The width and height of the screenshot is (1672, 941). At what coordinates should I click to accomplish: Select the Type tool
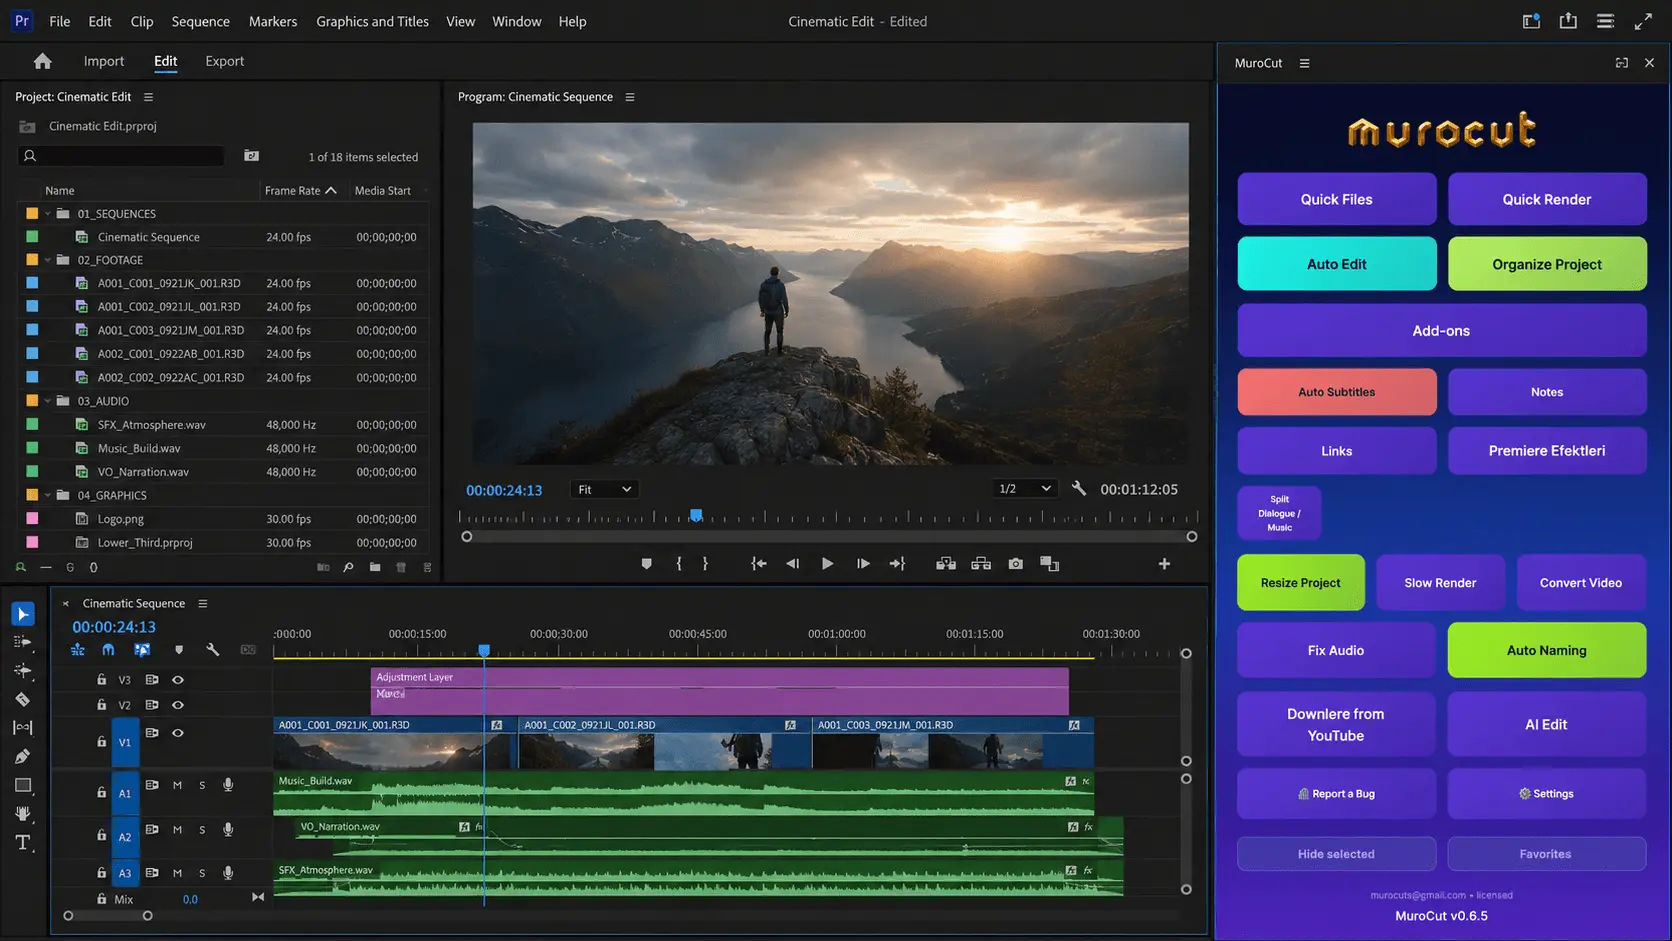point(23,843)
